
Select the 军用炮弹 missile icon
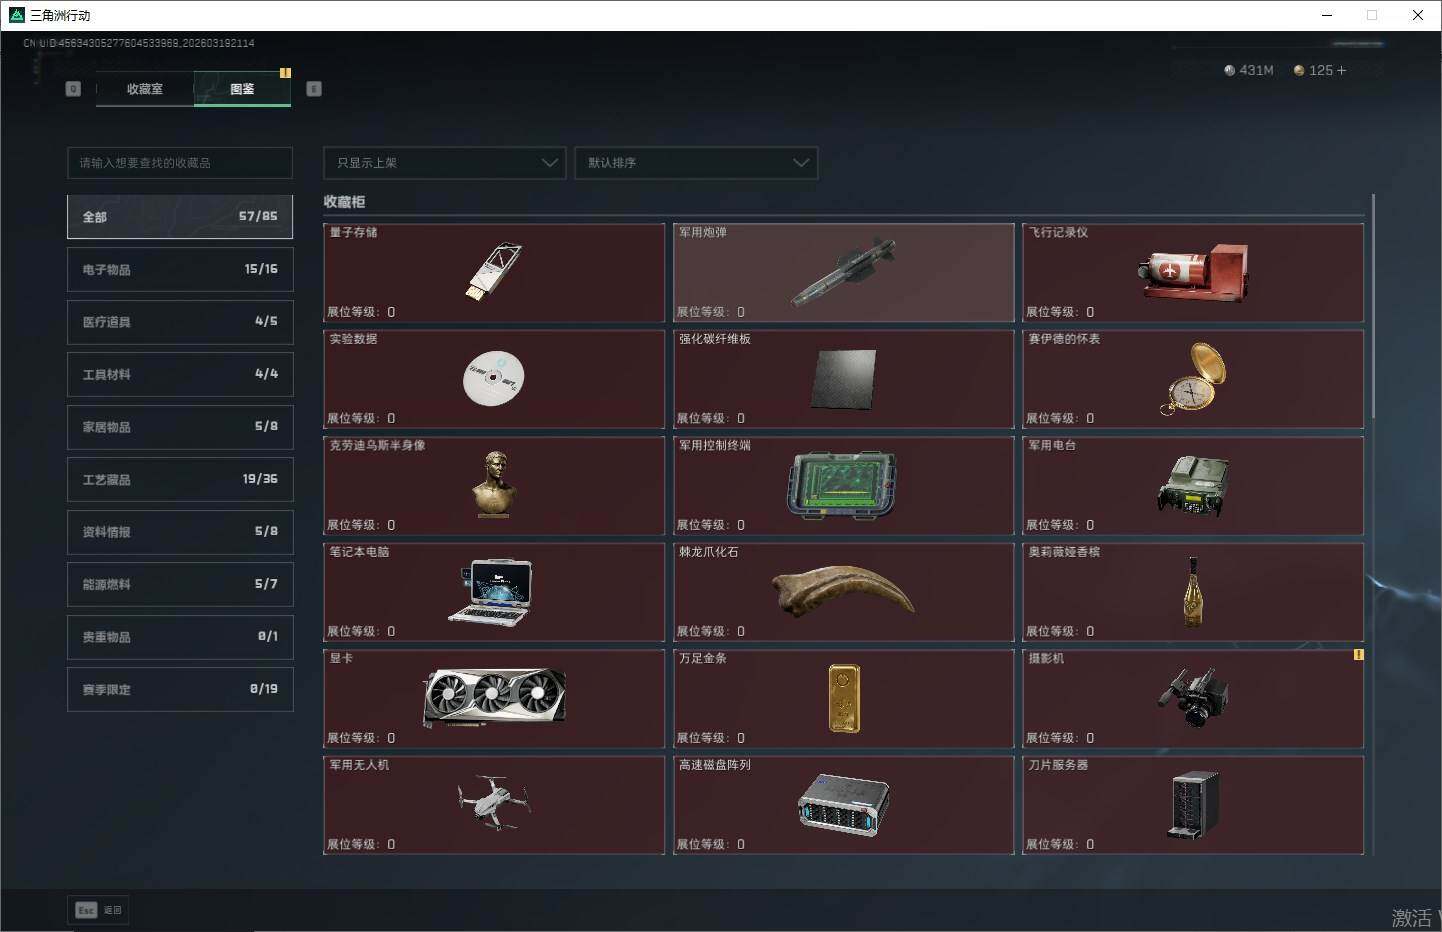click(x=843, y=270)
